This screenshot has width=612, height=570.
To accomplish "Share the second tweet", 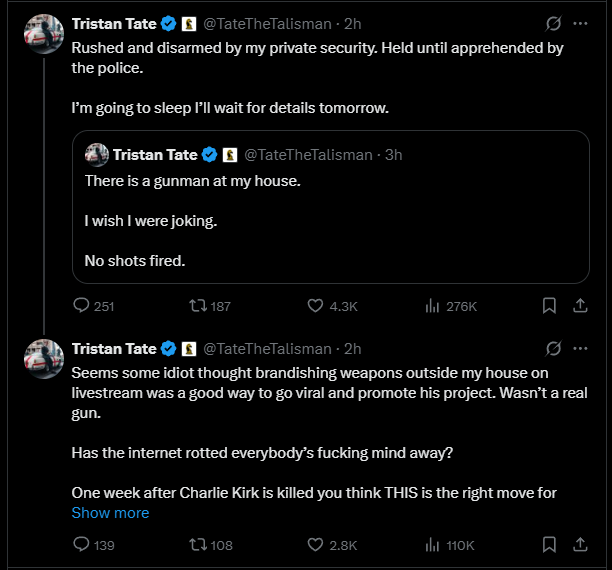I will pyautogui.click(x=580, y=545).
